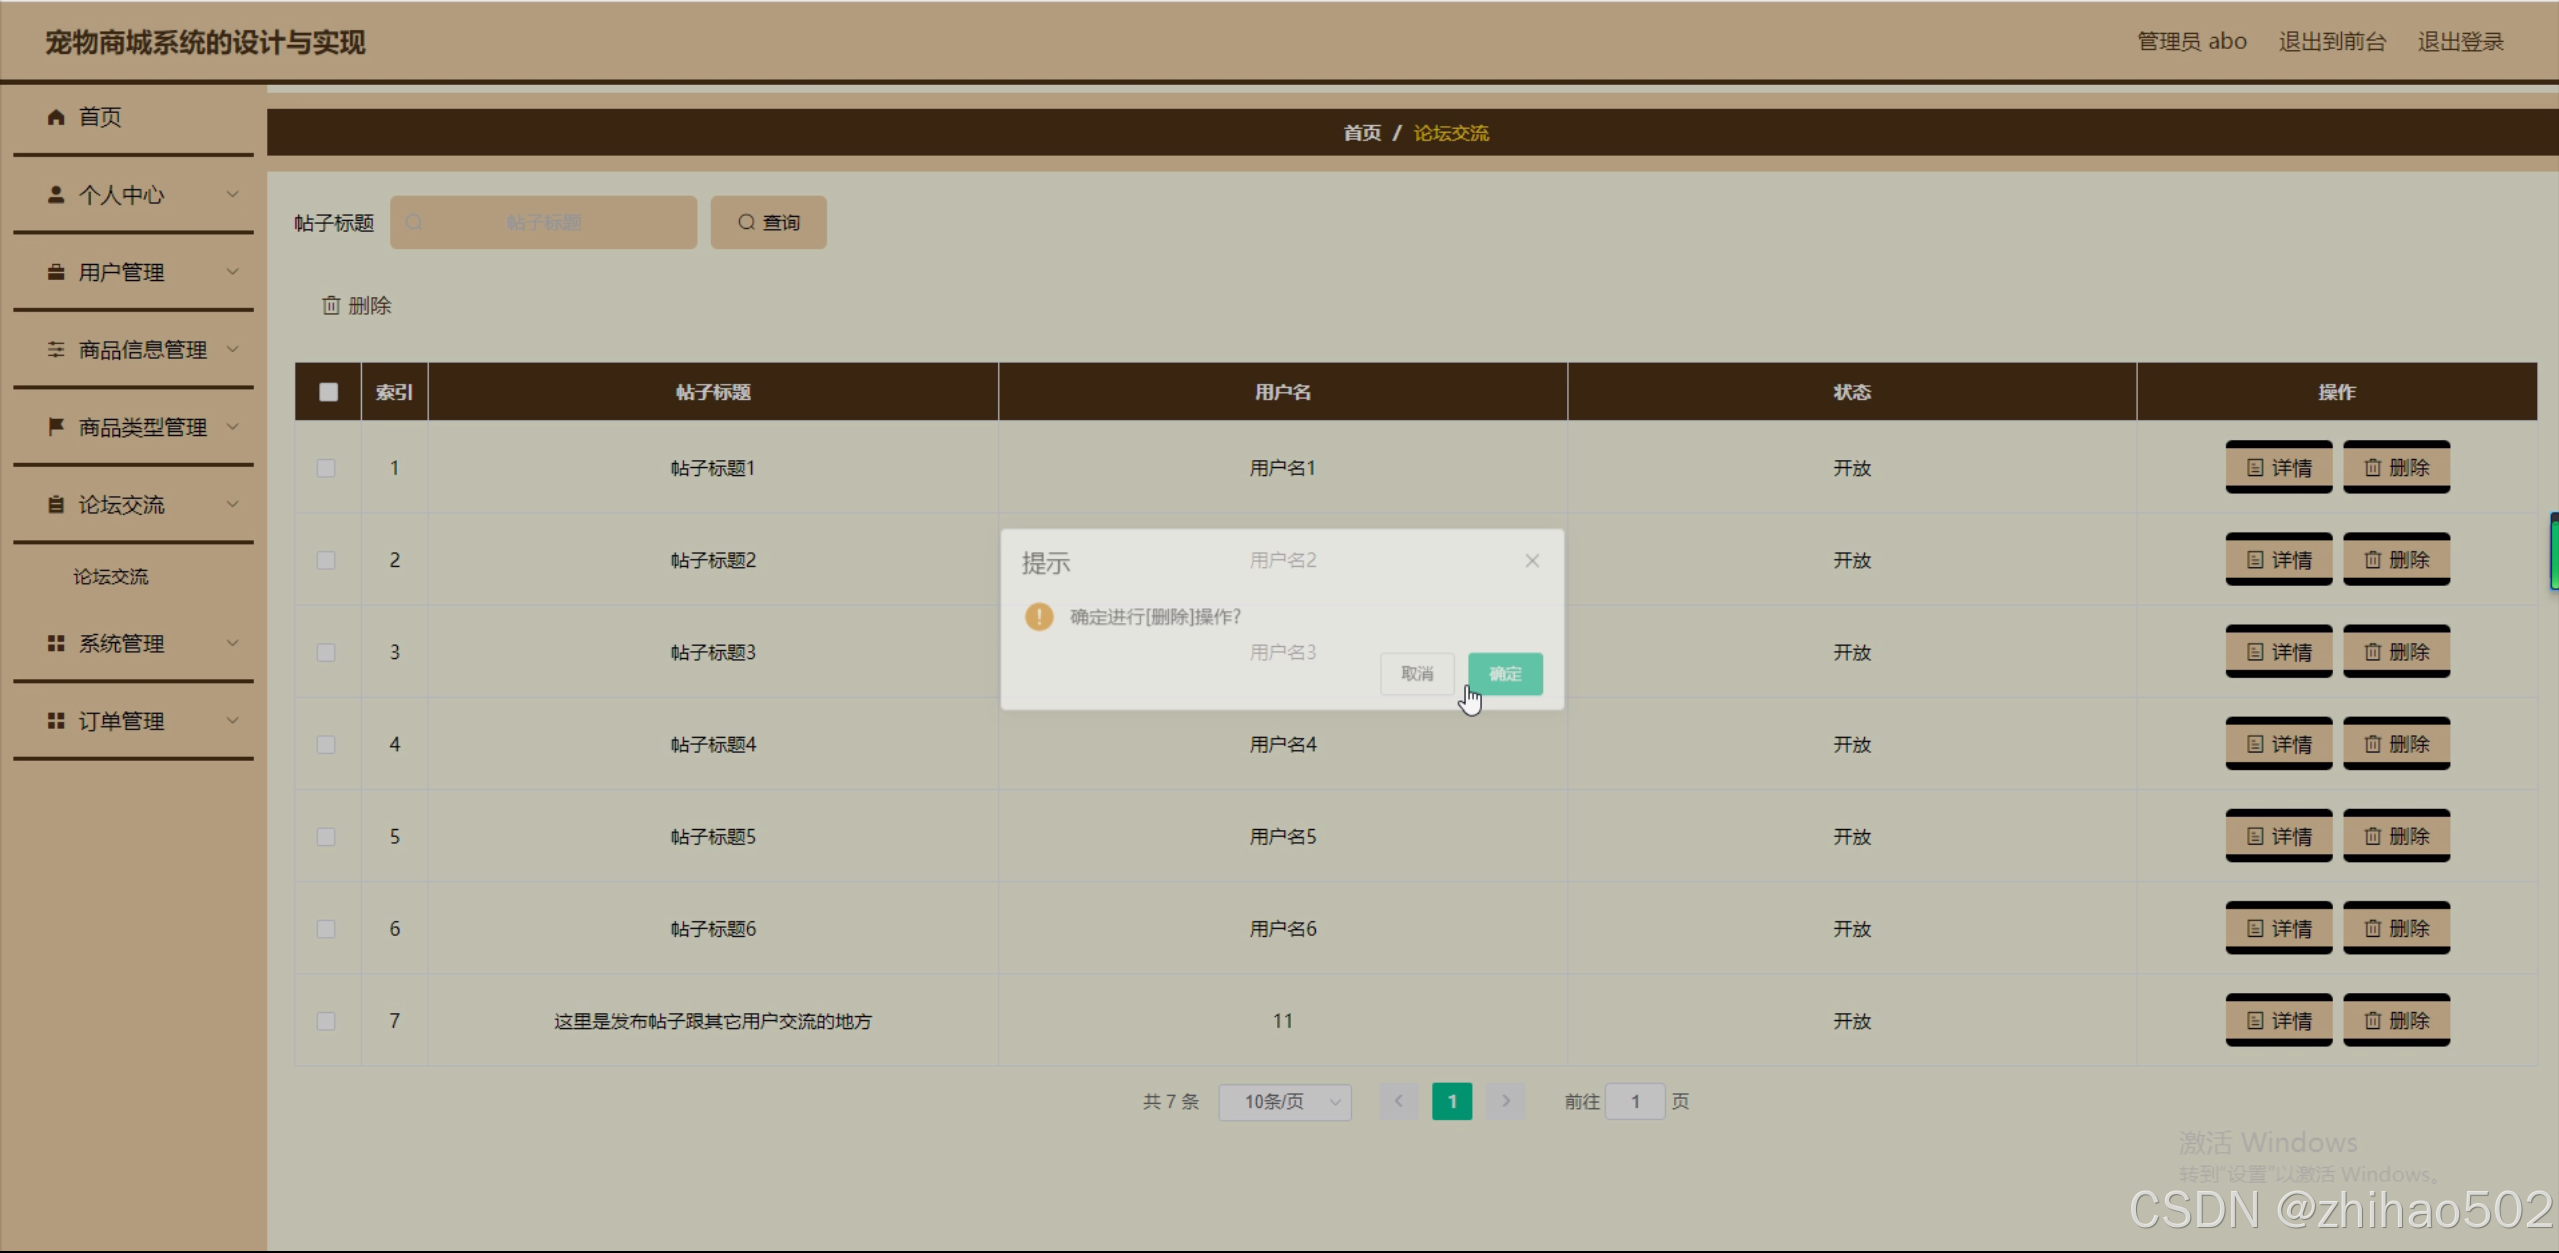This screenshot has height=1253, width=2559.
Task: Expand the 商品信息管理 menu chevron
Action: 232,349
